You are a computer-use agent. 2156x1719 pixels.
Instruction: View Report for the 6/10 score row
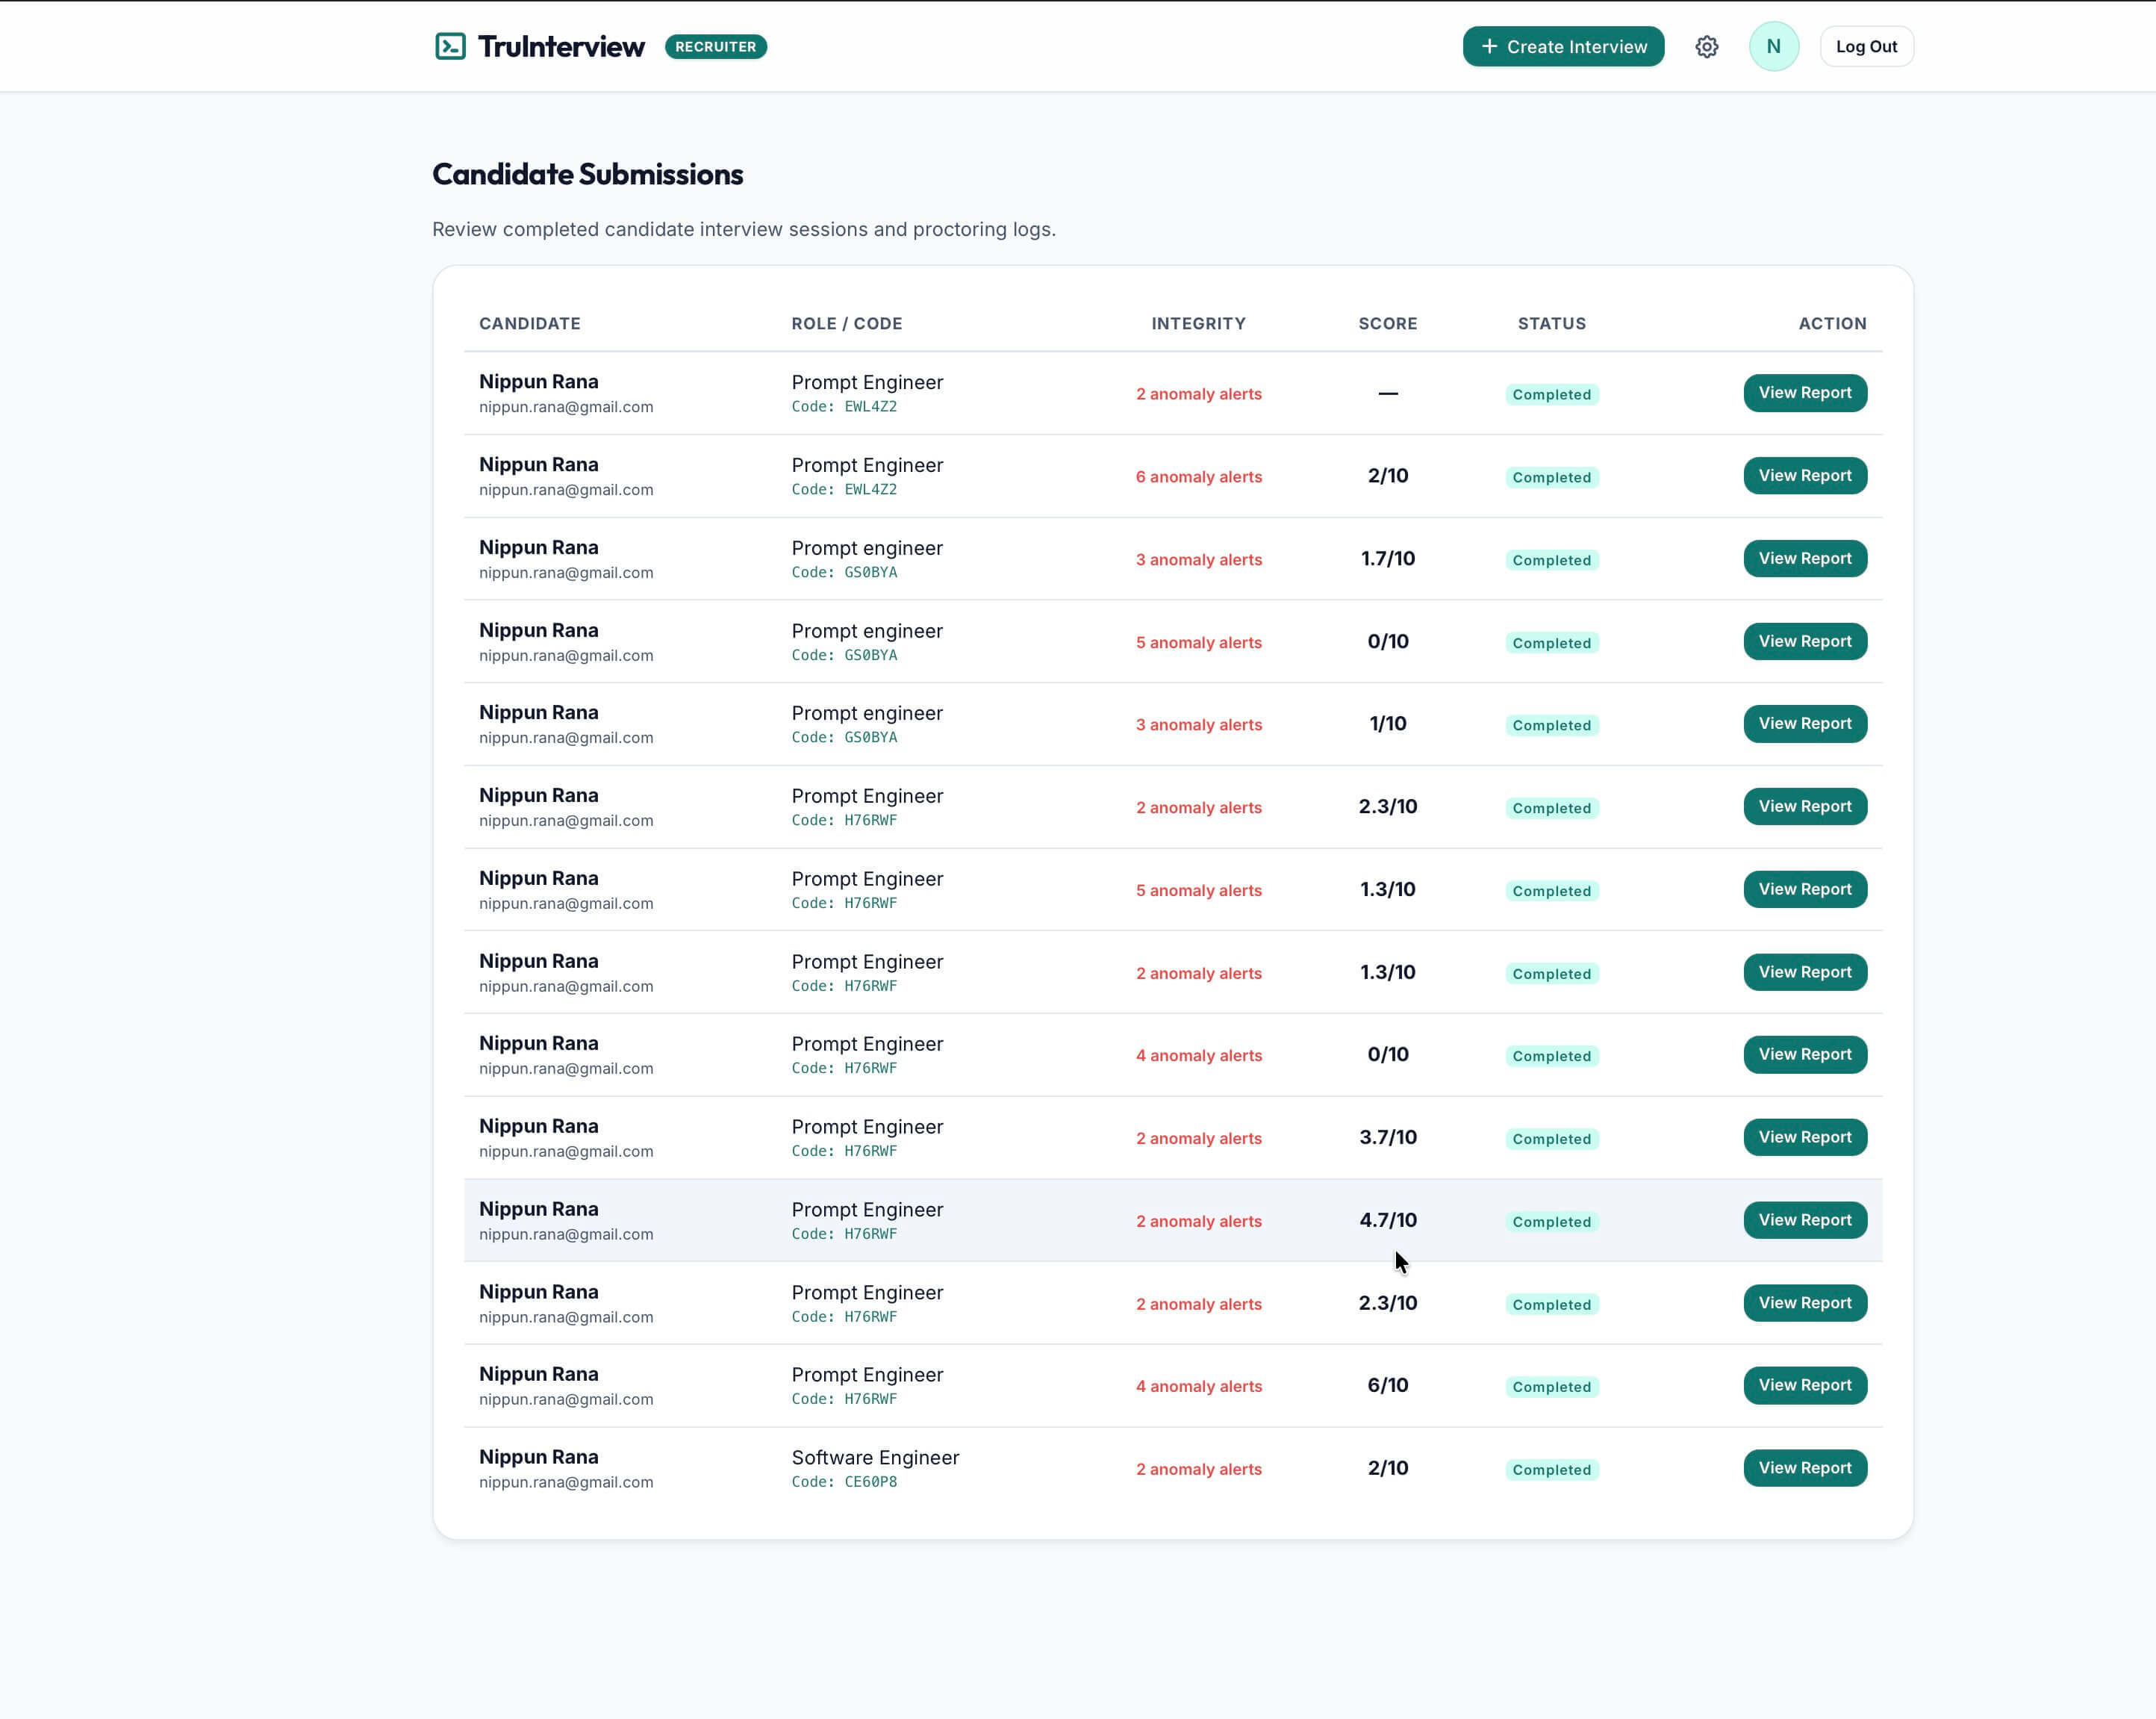1804,1385
